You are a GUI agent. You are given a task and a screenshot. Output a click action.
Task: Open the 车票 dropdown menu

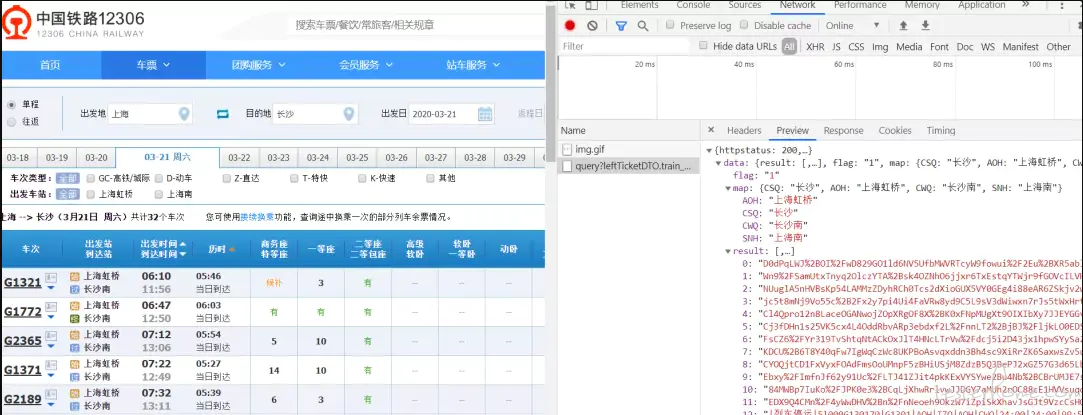pos(153,65)
